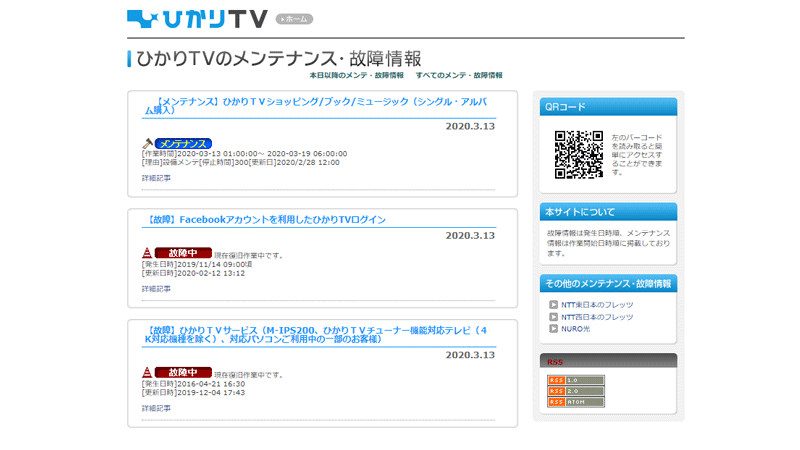
Task: Click warning cone icon in Facebook entry
Action: coord(147,253)
